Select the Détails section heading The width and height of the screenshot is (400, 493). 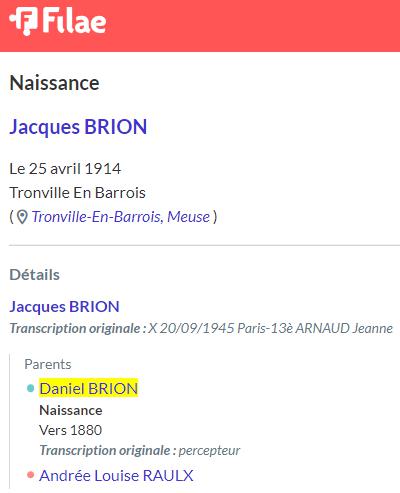point(34,275)
